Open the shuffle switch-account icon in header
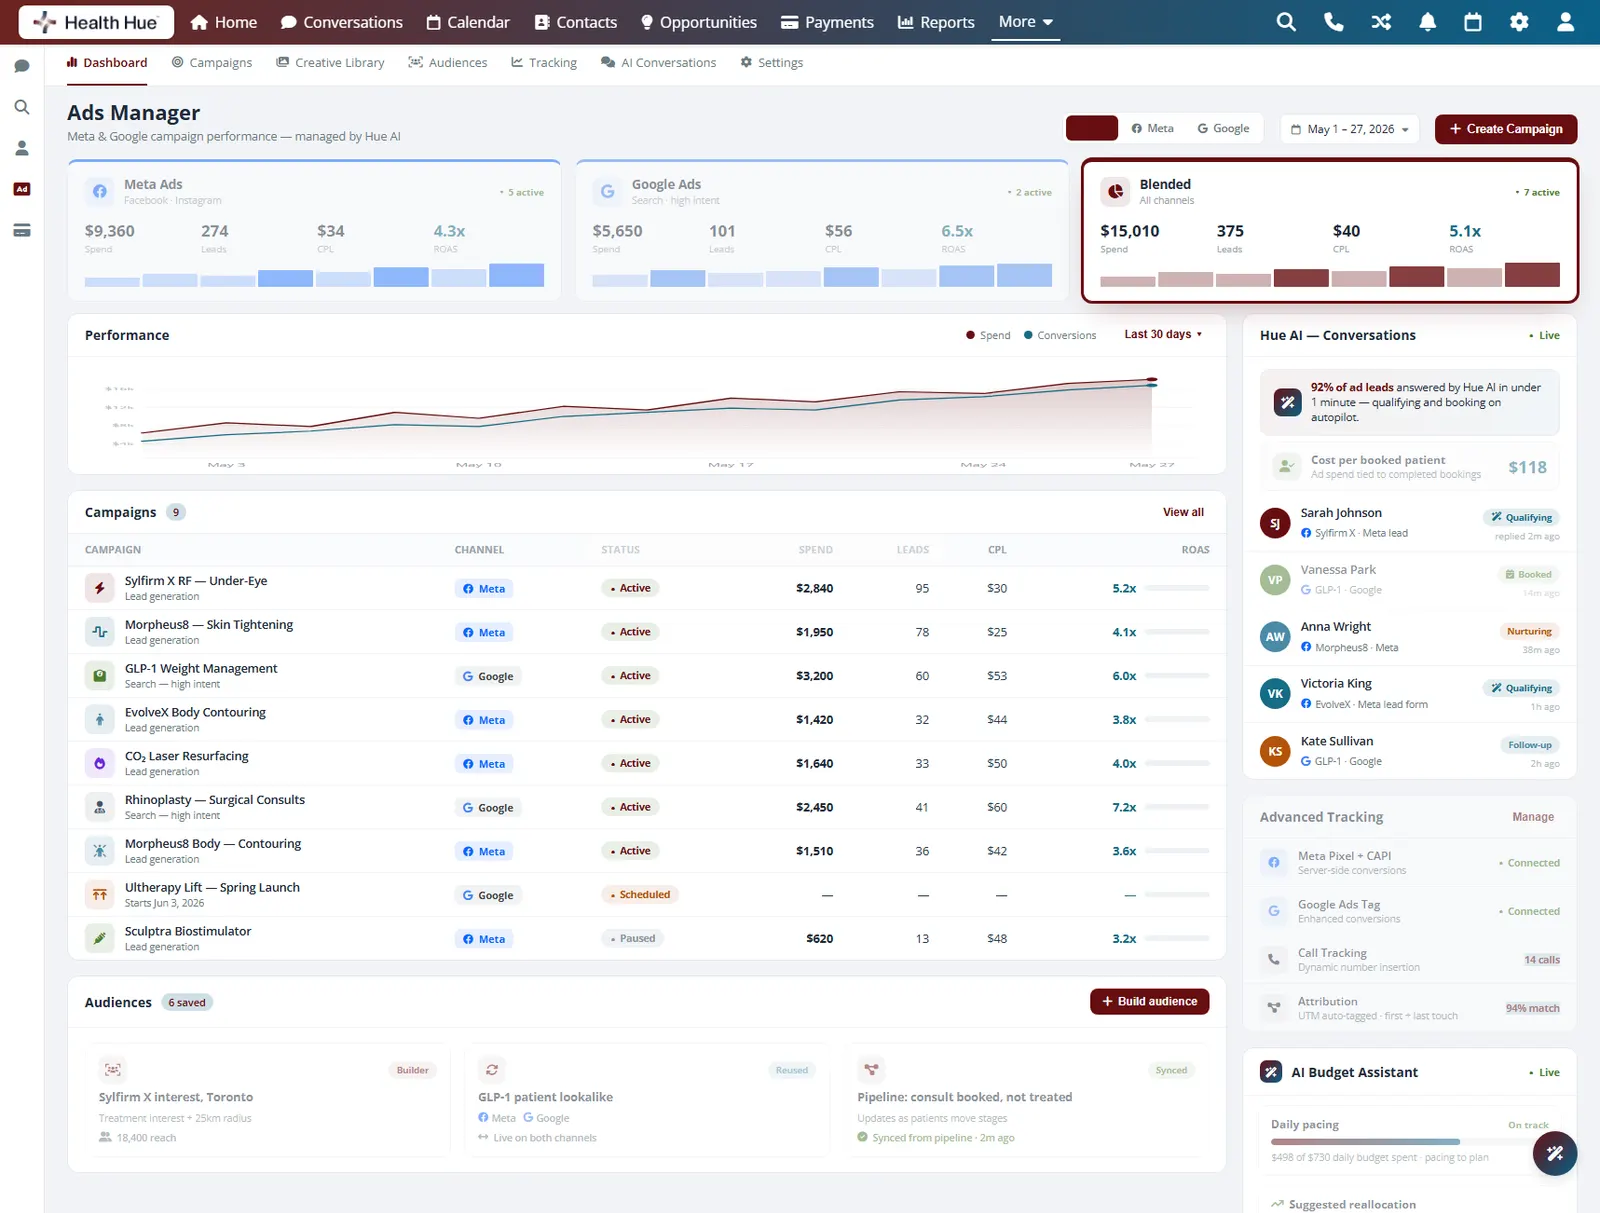1600x1213 pixels. pos(1381,22)
